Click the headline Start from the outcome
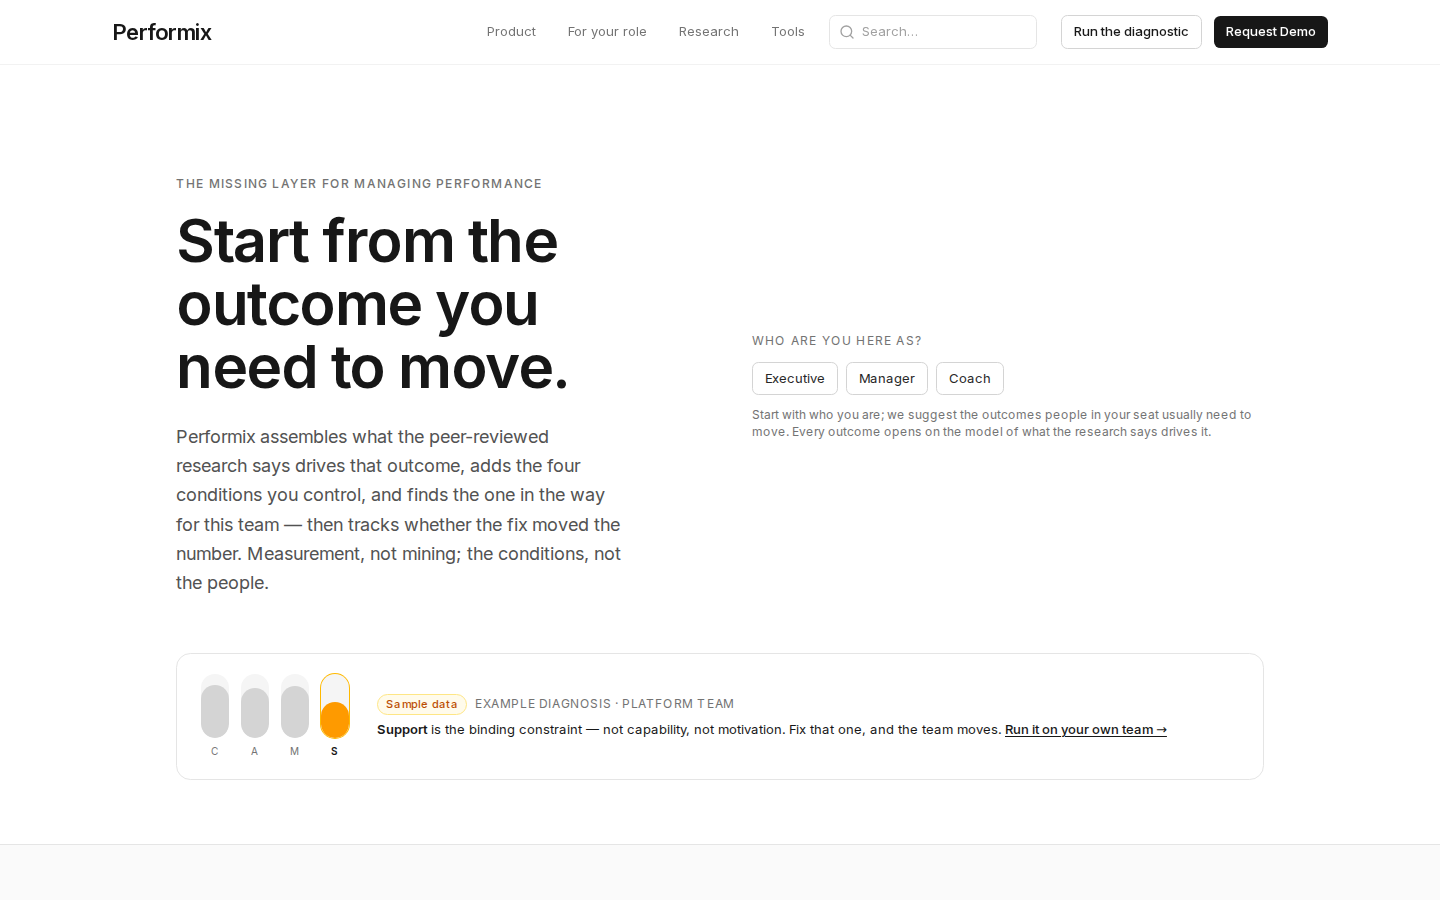Viewport: 1440px width, 900px height. [x=372, y=304]
